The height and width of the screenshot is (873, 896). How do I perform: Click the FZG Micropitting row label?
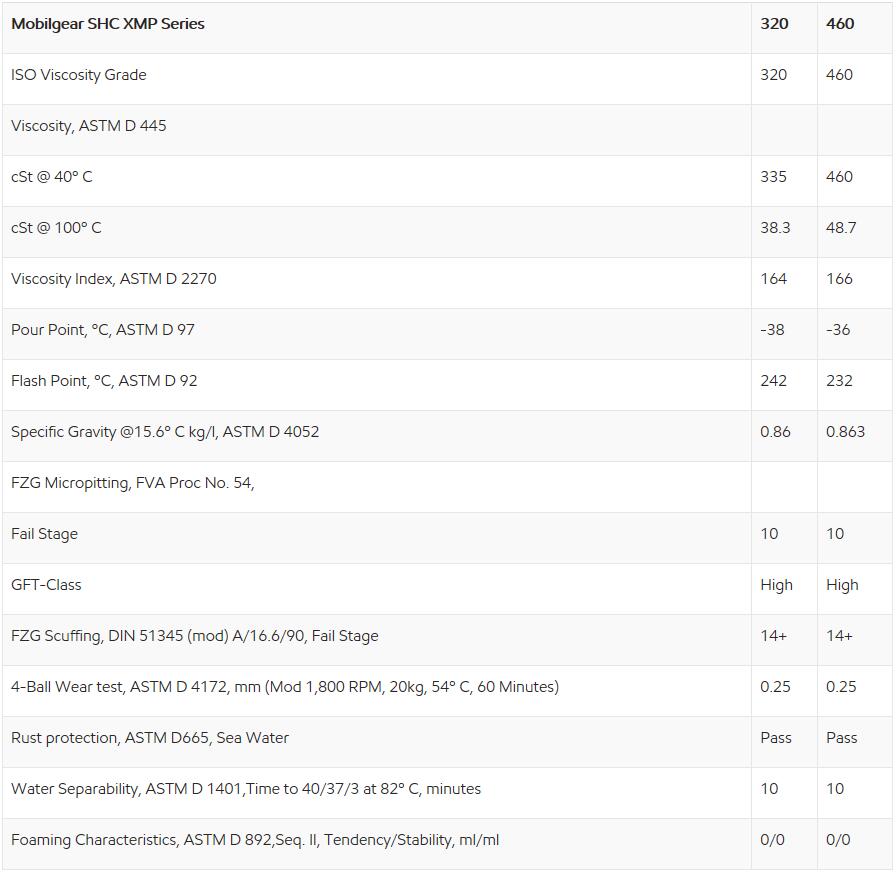click(133, 483)
